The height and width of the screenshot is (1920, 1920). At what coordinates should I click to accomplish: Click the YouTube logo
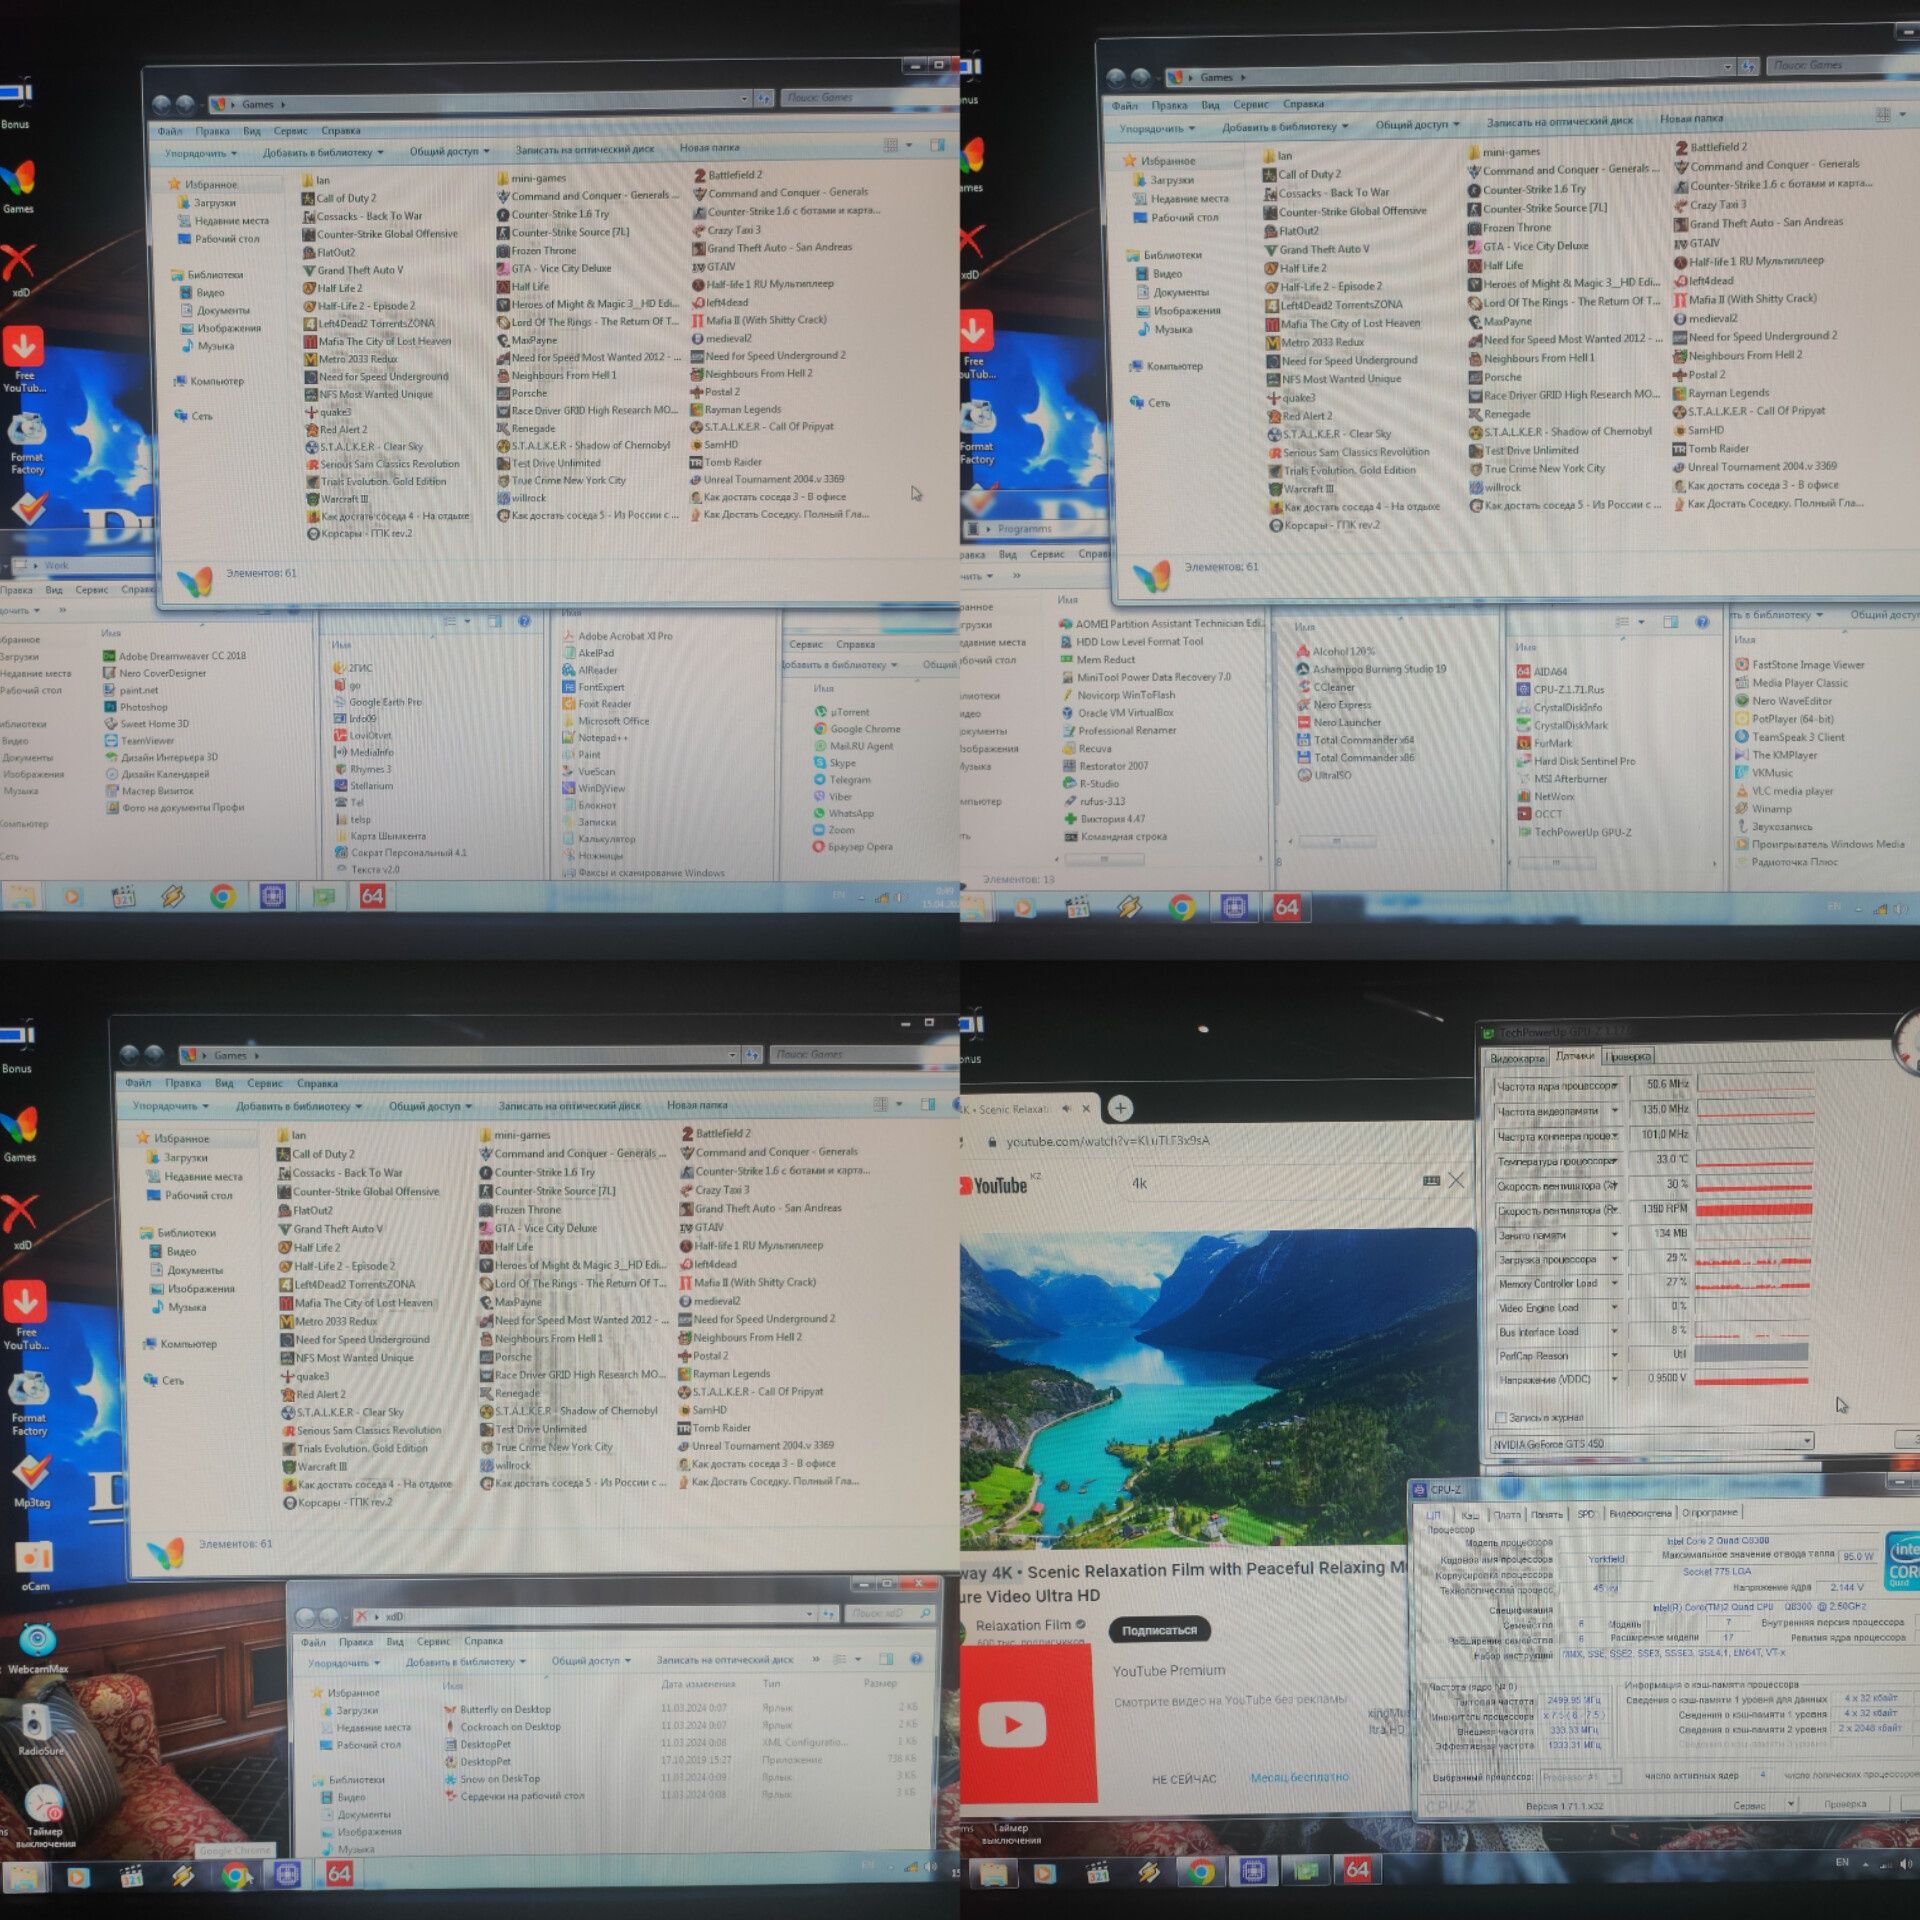[x=994, y=1186]
